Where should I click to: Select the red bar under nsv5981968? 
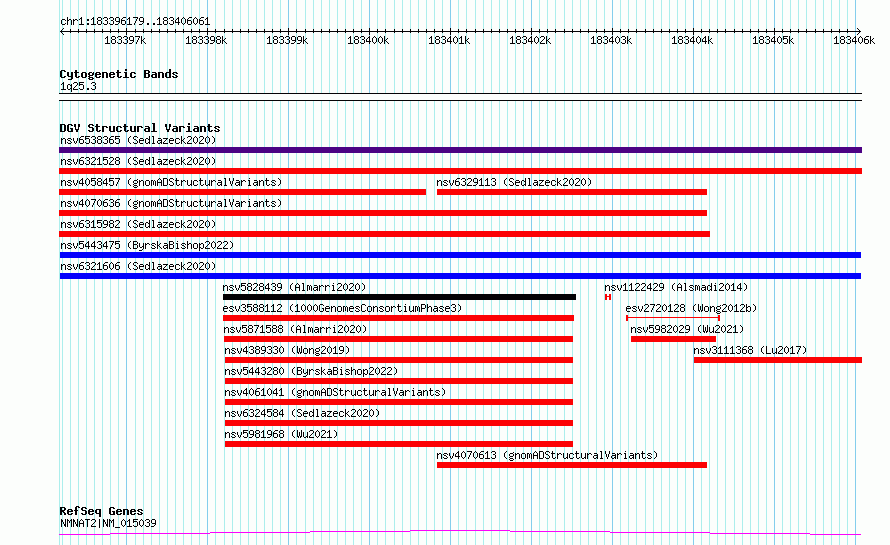tap(399, 444)
